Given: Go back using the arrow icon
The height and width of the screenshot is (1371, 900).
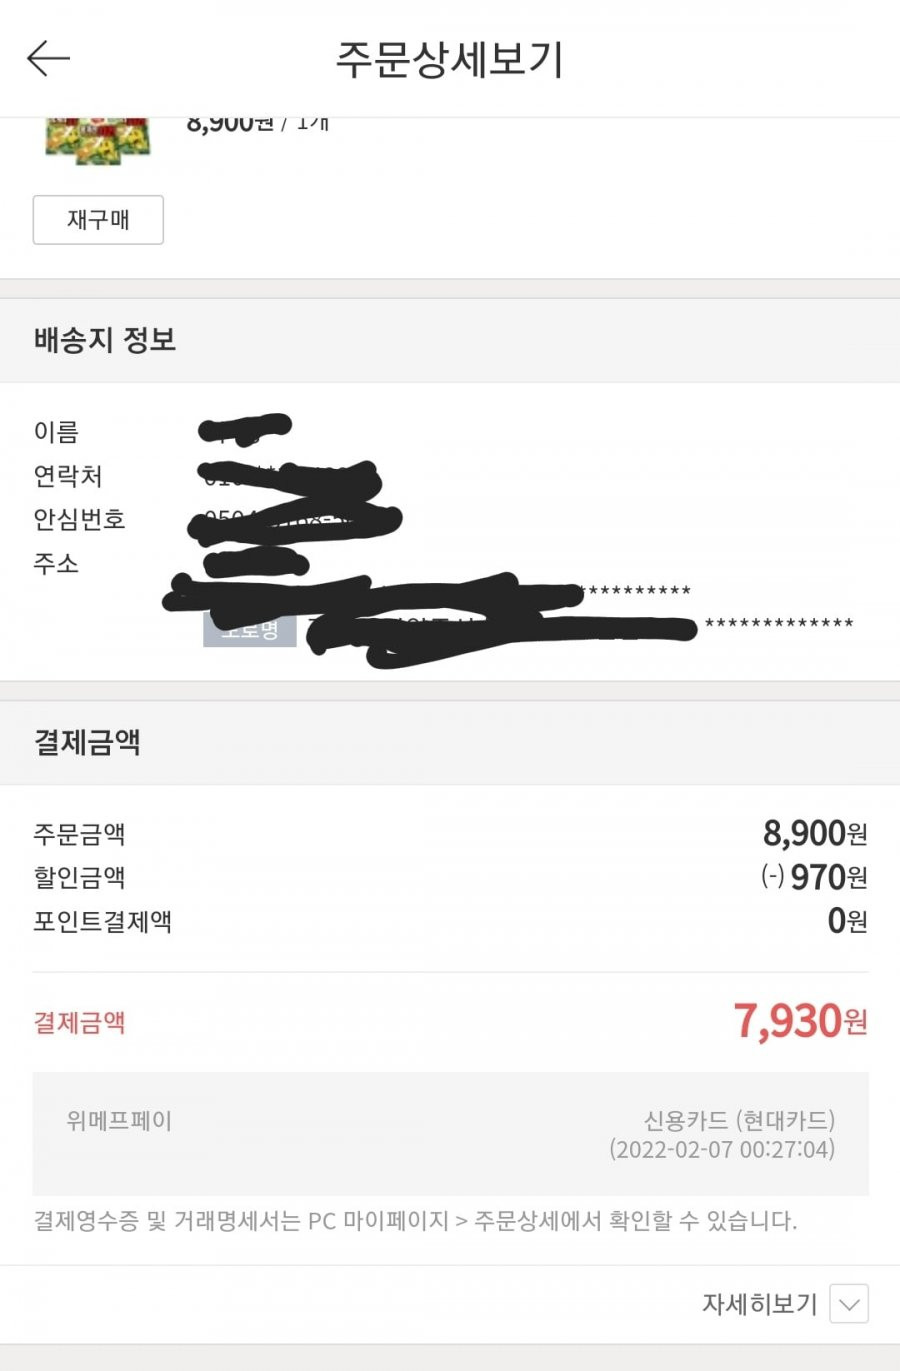Looking at the screenshot, I should click(x=48, y=59).
